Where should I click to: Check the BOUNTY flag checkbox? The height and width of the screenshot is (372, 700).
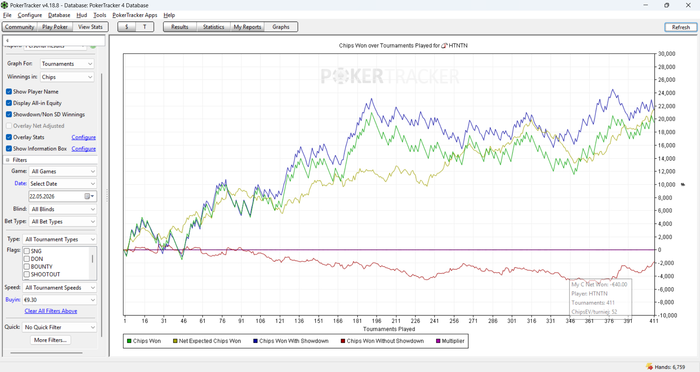tap(27, 267)
